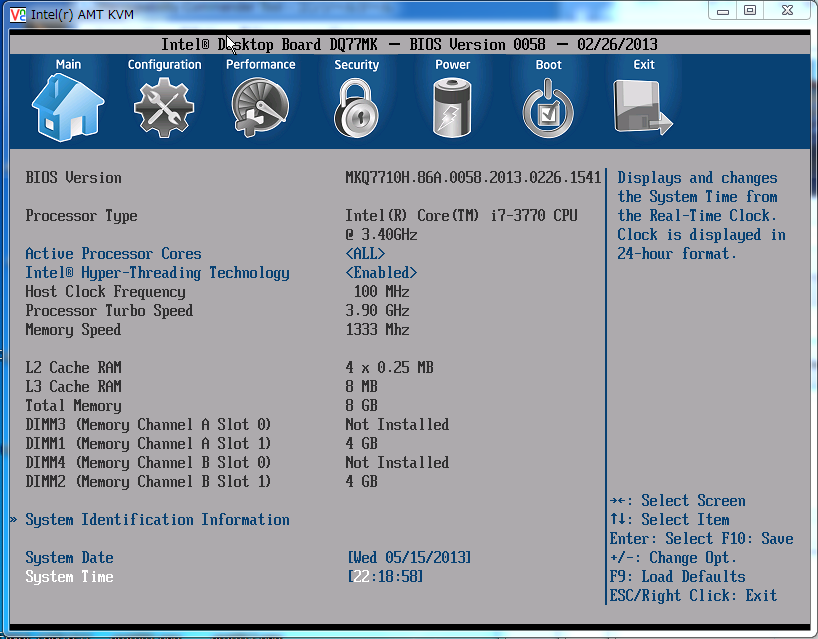Click the Power battery icon
Image resolution: width=818 pixels, height=639 pixels.
point(452,108)
